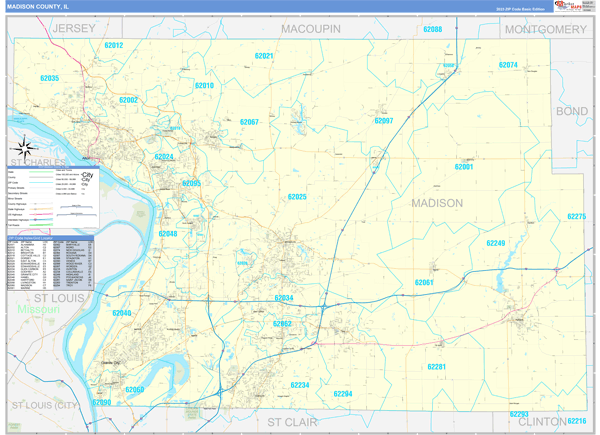
Task: Click the ST CLAIR county label
Action: click(x=292, y=422)
